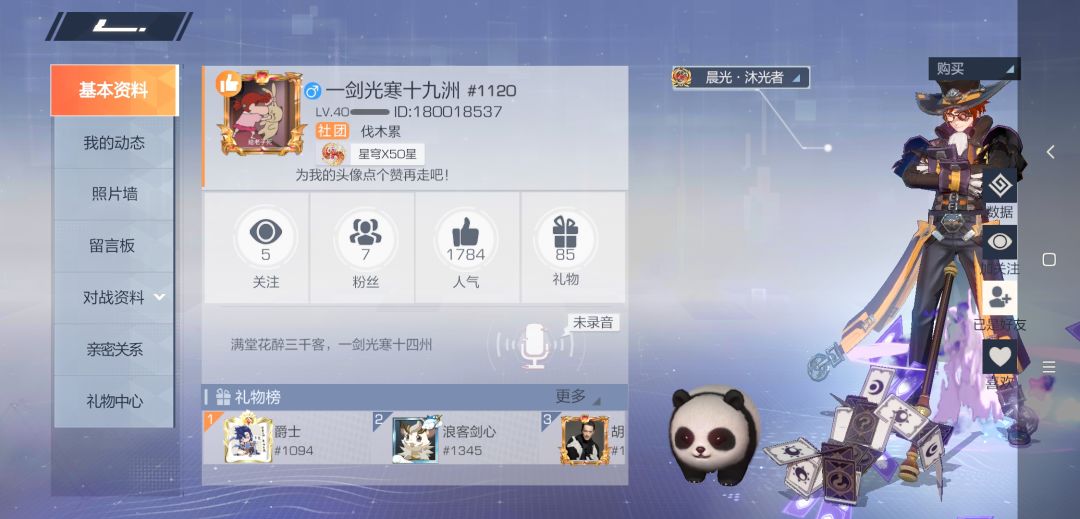This screenshot has width=1080, height=519.
Task: Switch to the 照片墙 tab
Action: 114,195
